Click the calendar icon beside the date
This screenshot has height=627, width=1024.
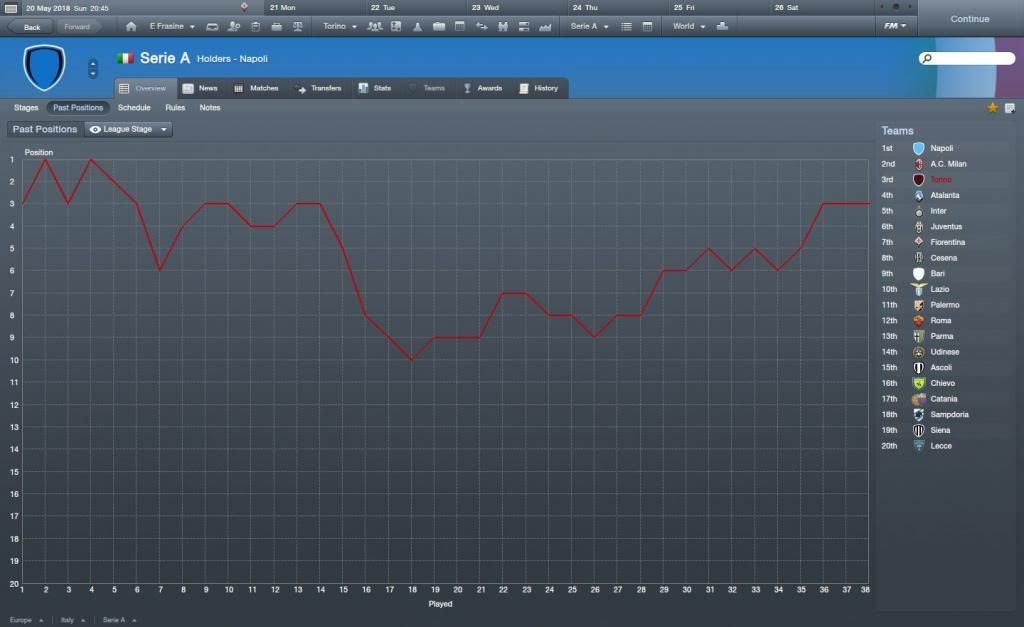pyautogui.click(x=11, y=8)
